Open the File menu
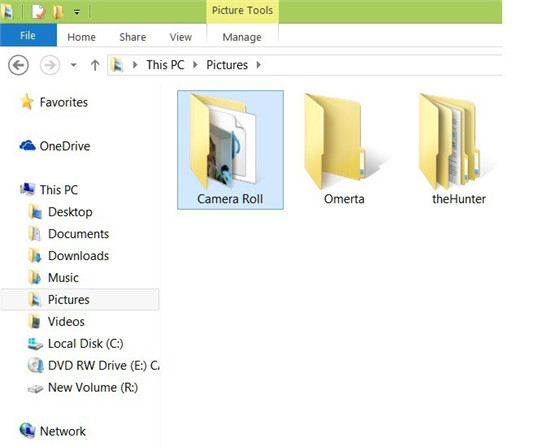 click(x=28, y=35)
